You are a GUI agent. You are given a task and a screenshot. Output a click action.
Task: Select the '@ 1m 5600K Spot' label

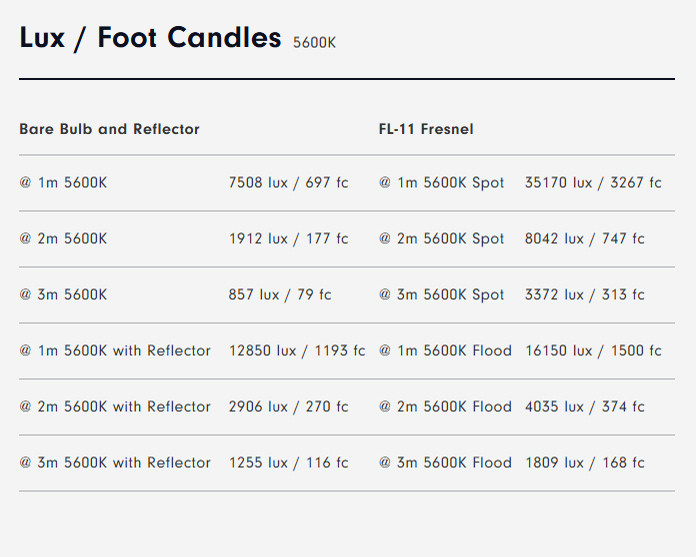pos(442,182)
